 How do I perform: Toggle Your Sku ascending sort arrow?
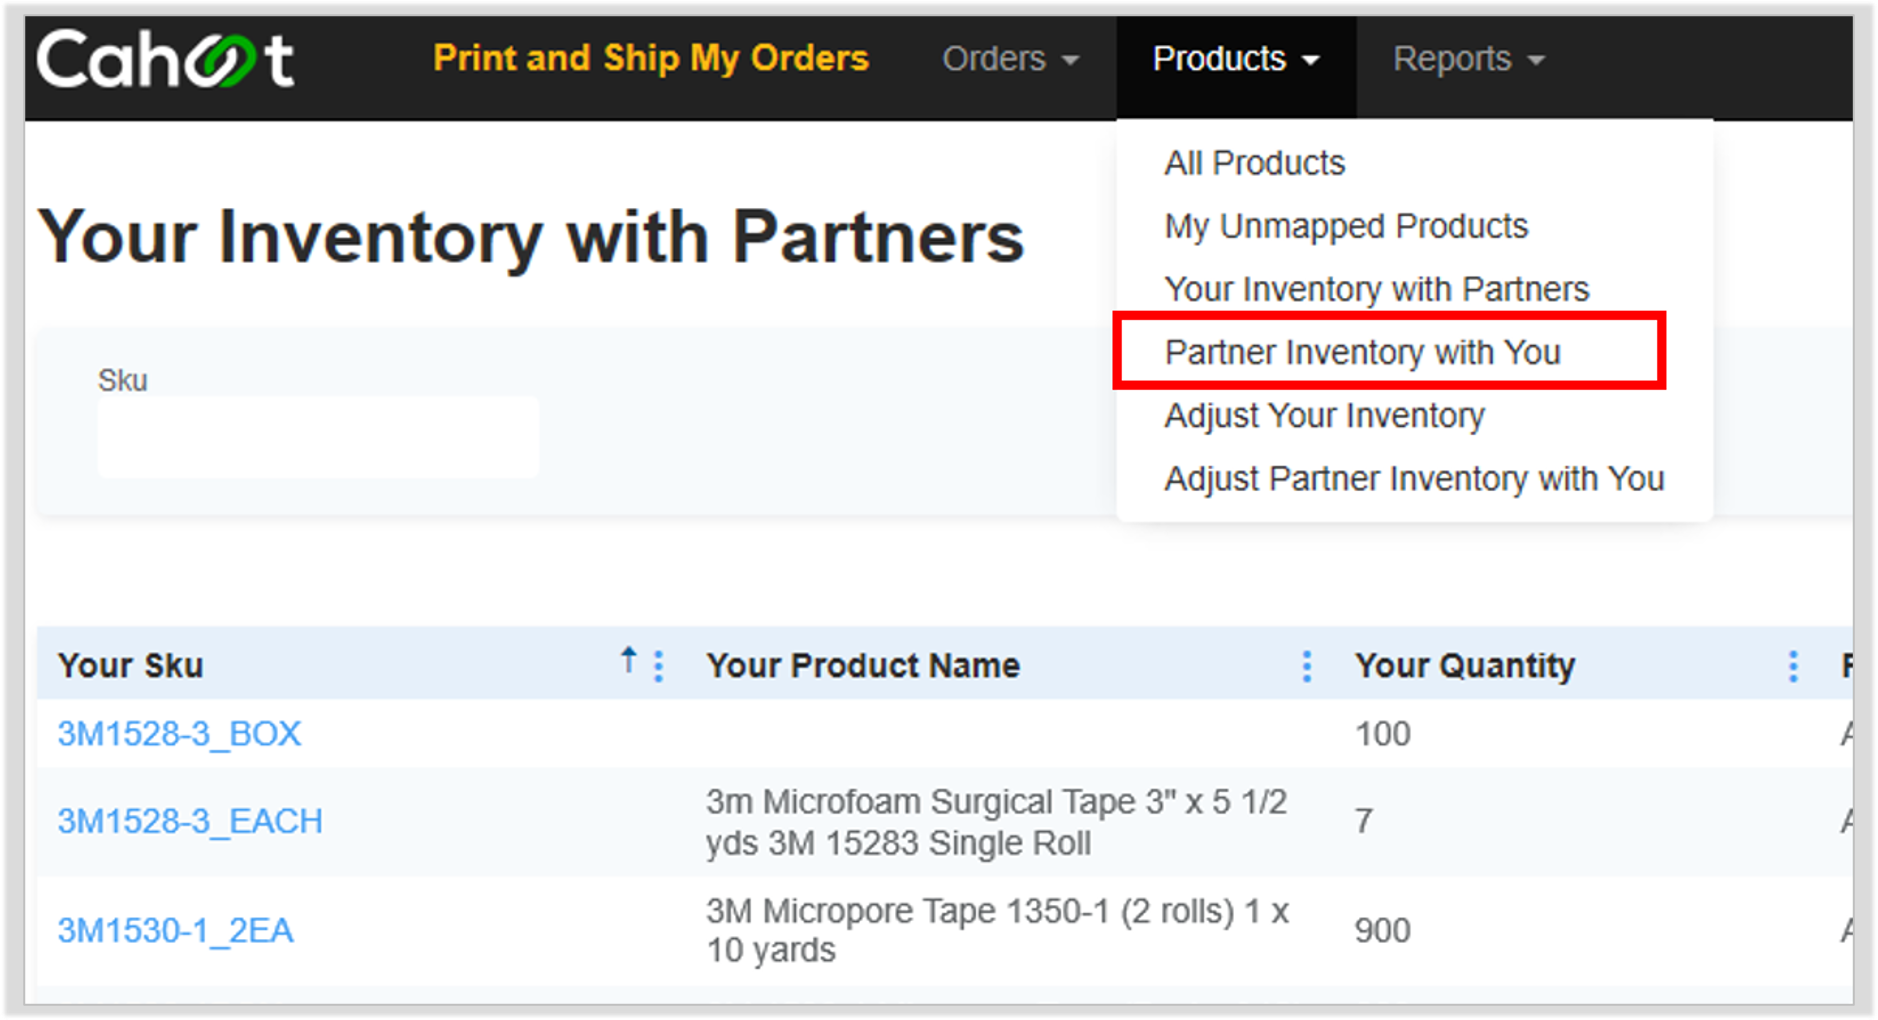628,660
